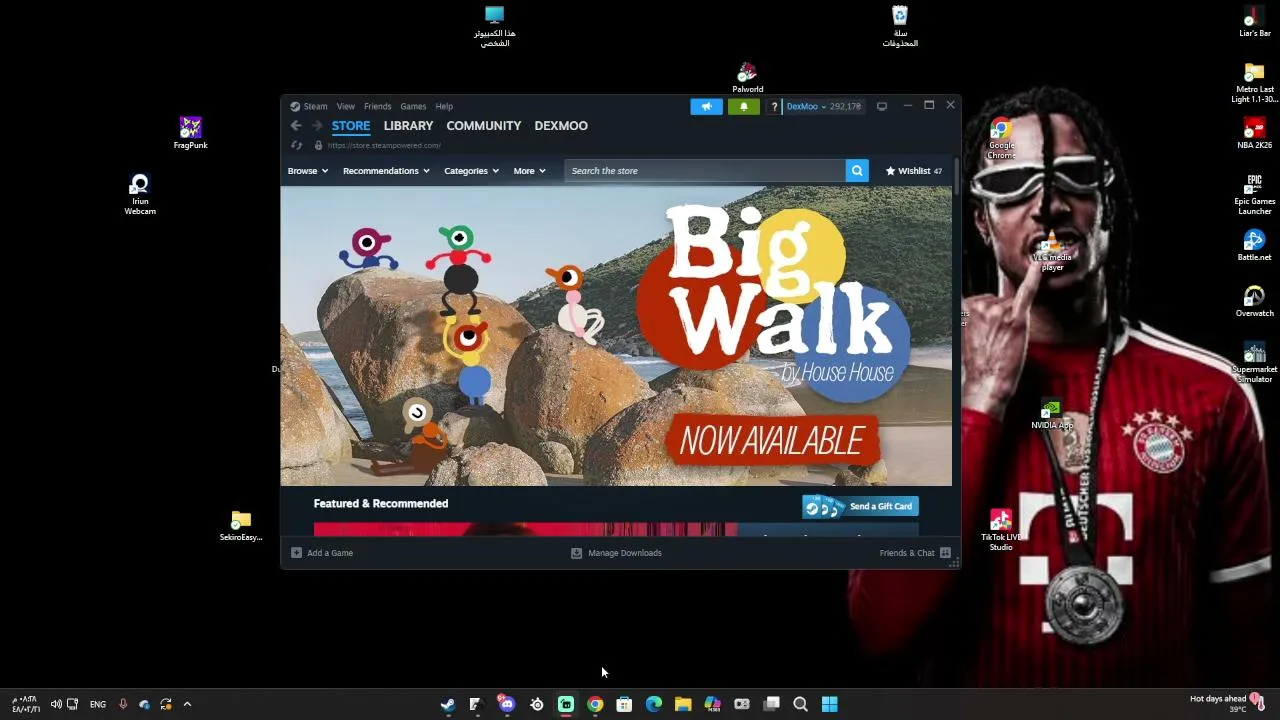
Task: Open the Palworld desktop shortcut
Action: point(747,78)
